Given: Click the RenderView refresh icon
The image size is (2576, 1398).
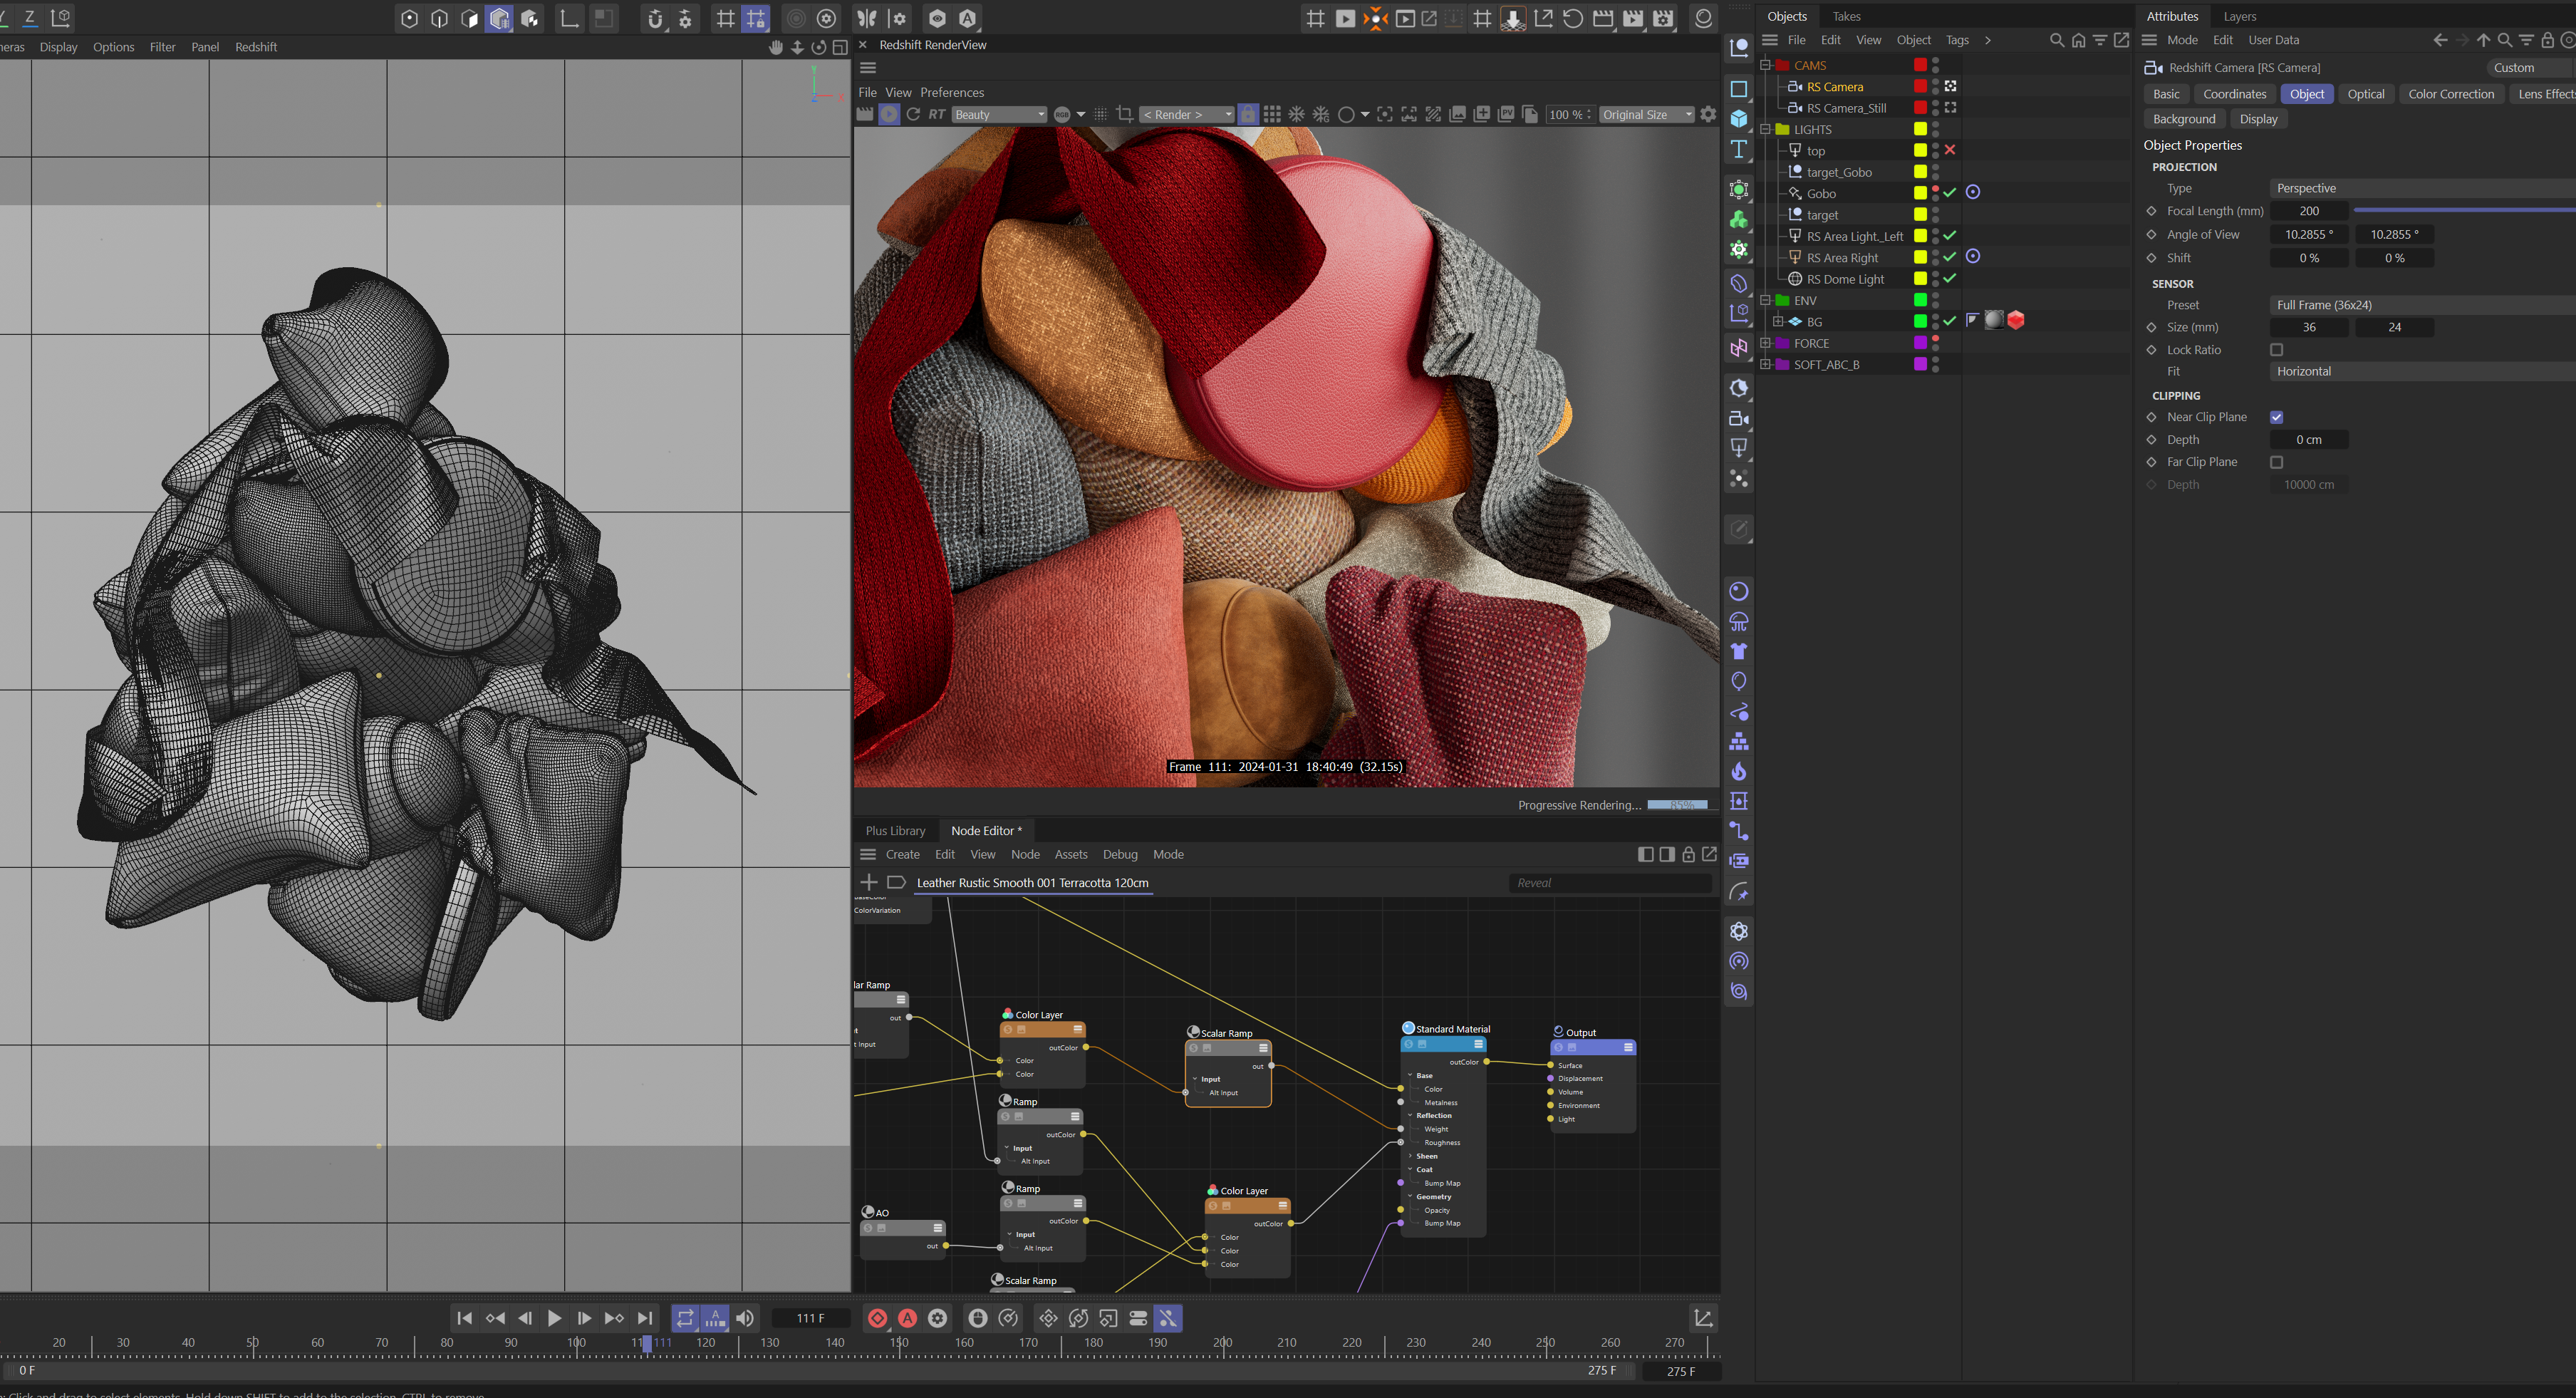Looking at the screenshot, I should (x=913, y=115).
